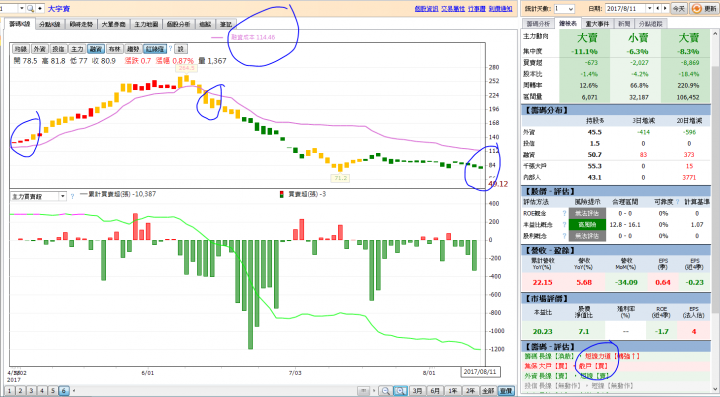Image resolution: width=720 pixels, height=397 pixels.
Task: Set chart range to 全部
Action: 488,391
